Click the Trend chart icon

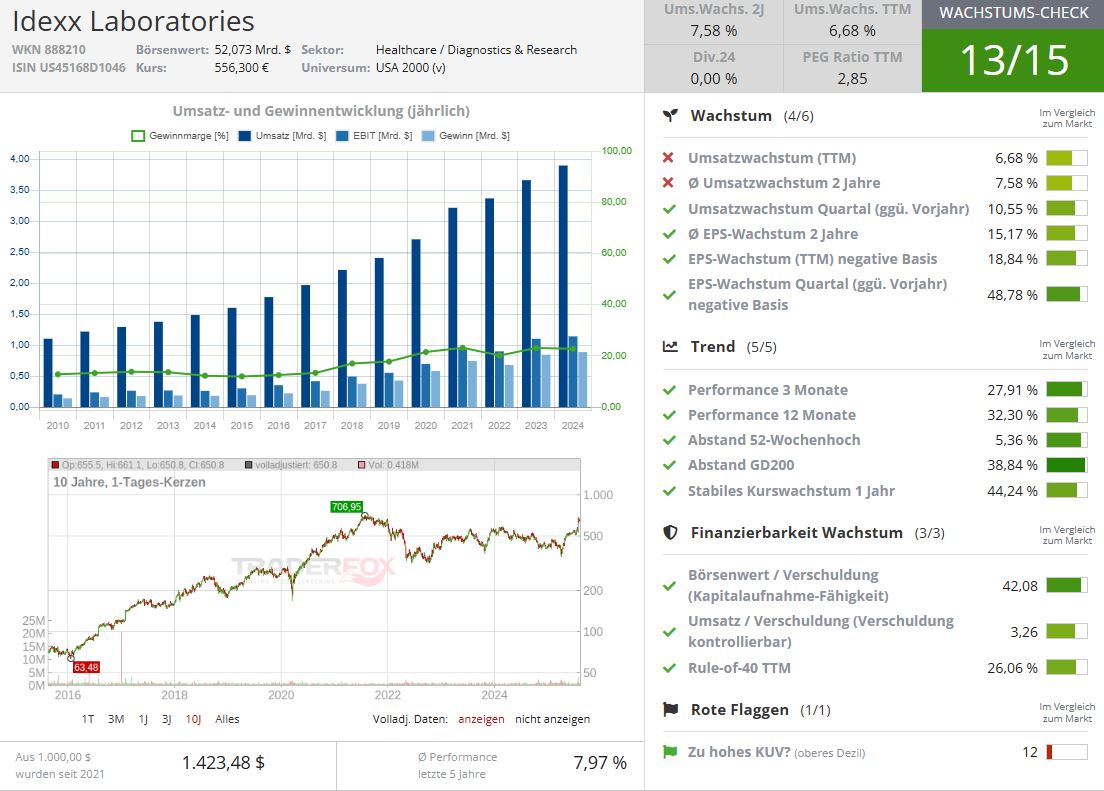[670, 347]
